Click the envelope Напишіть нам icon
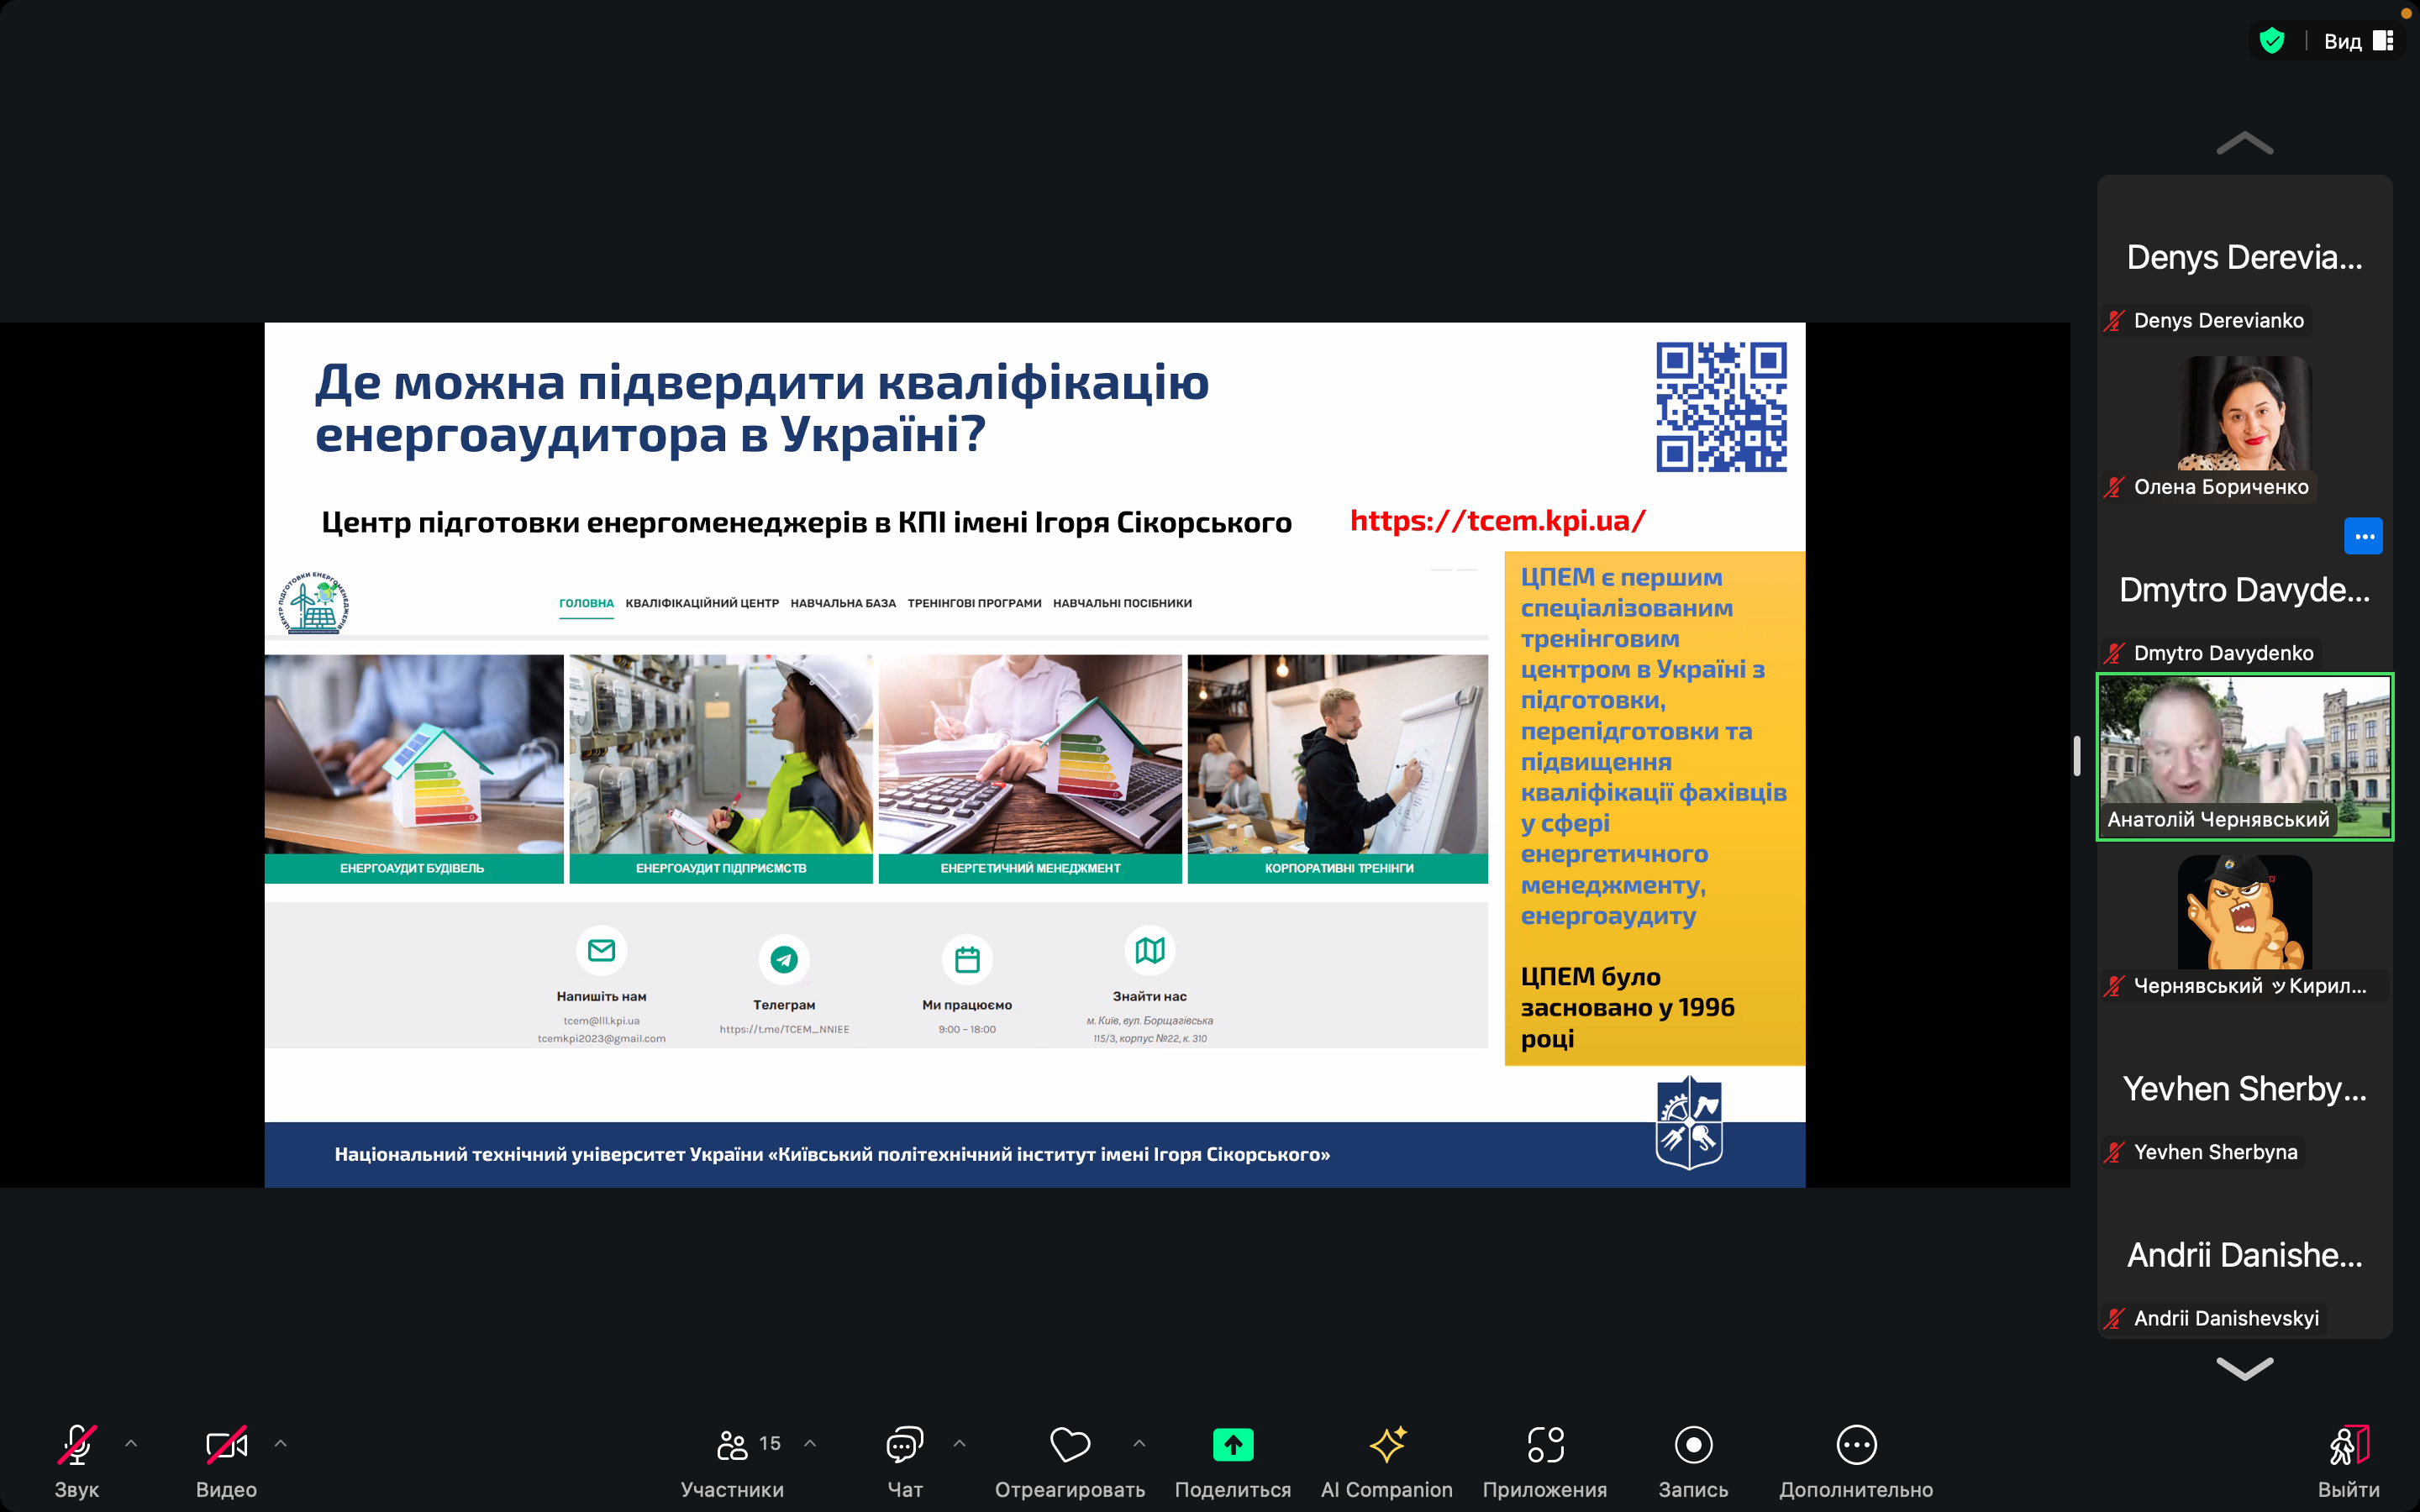Image resolution: width=2420 pixels, height=1512 pixels. (x=601, y=950)
